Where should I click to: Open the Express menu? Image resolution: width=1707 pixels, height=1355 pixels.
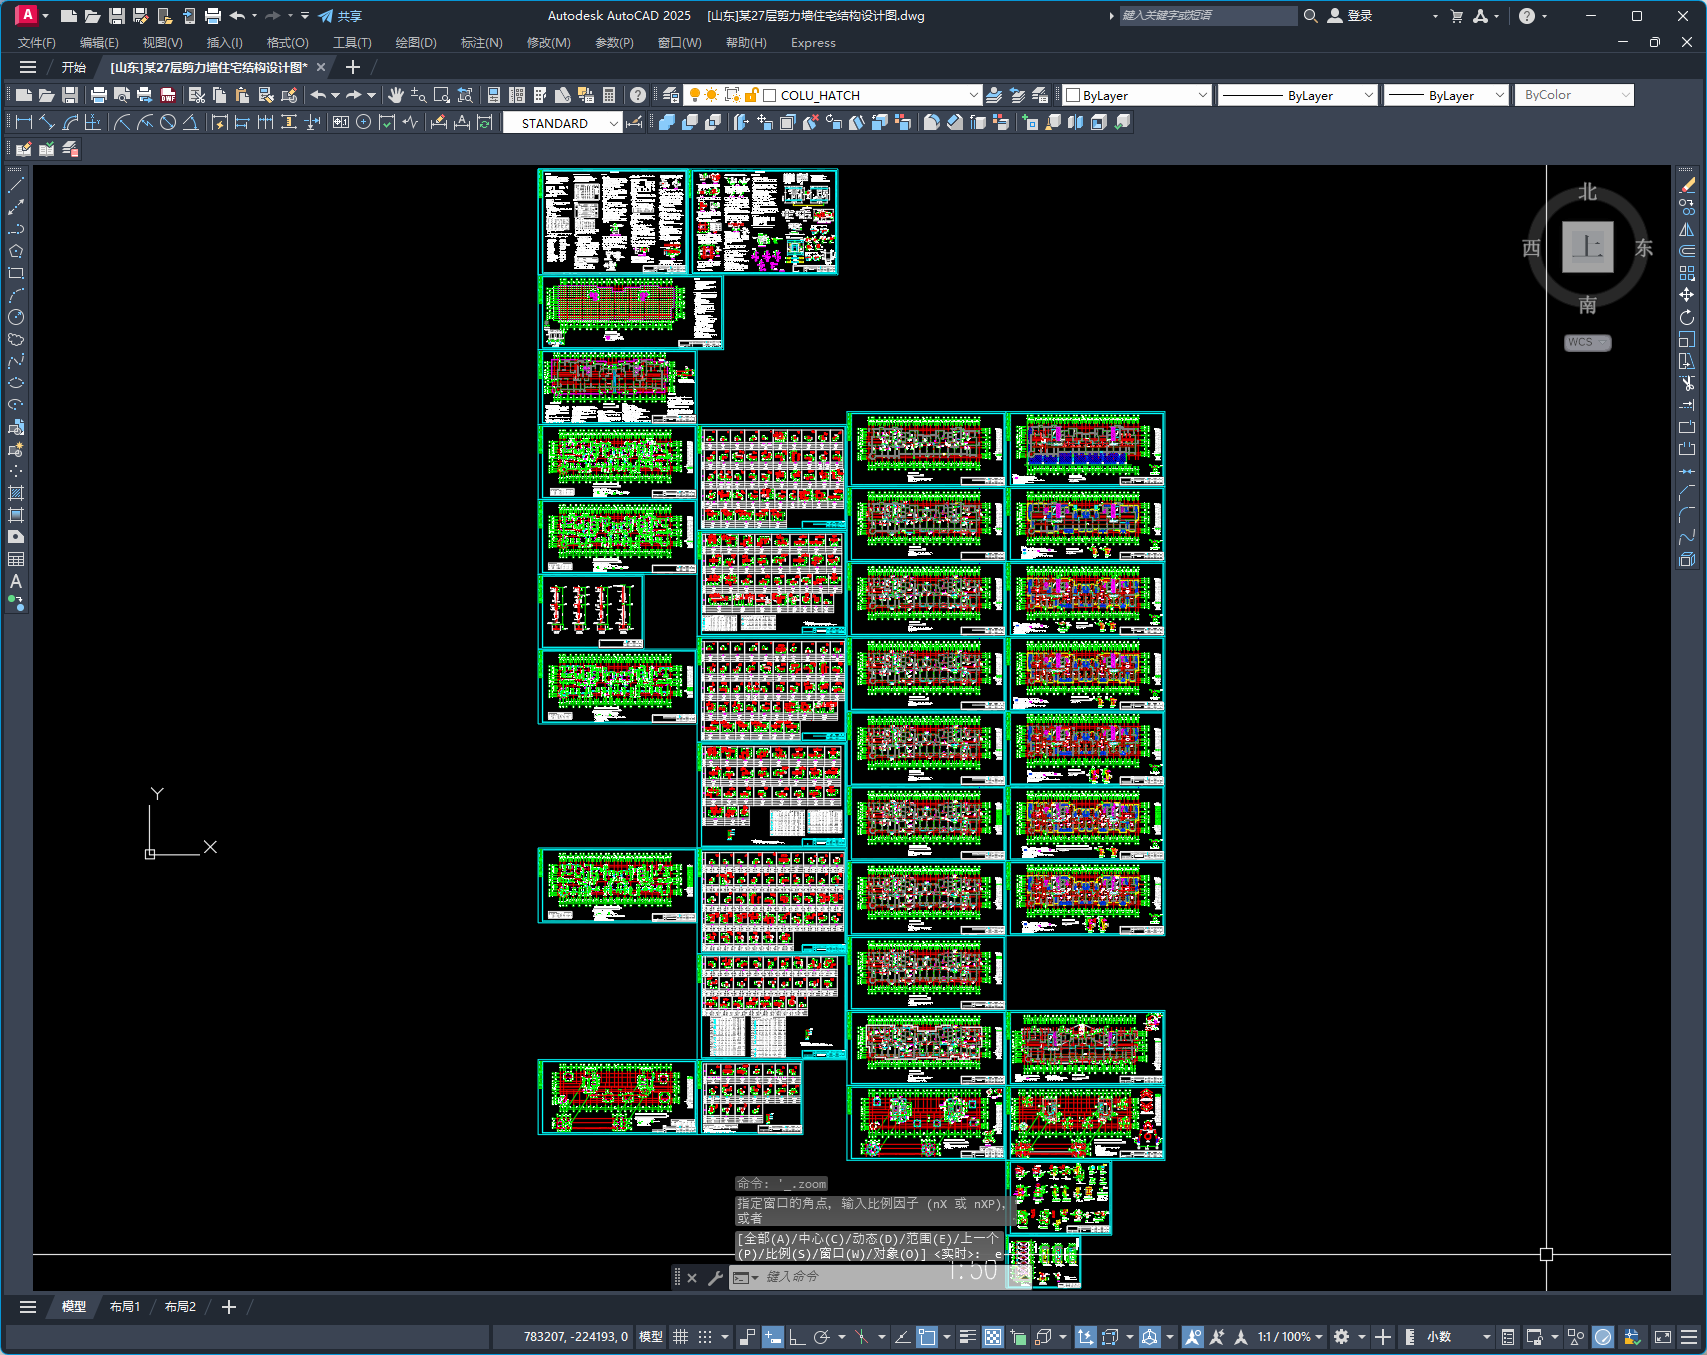coord(813,43)
